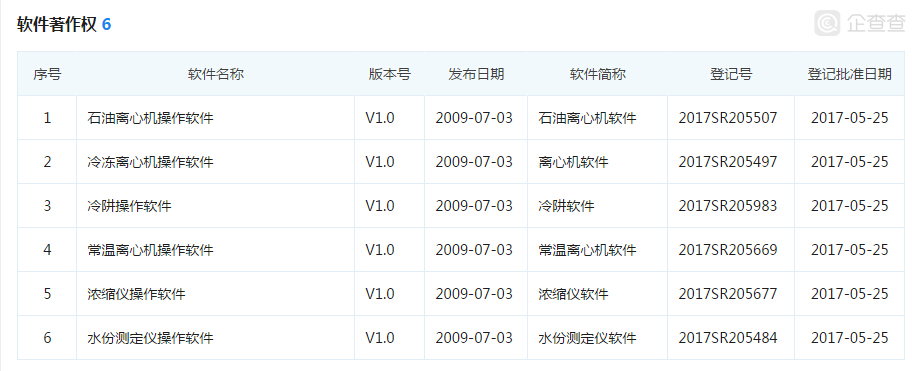Click version V1.0 in 冷阱操作软件 row
912x371 pixels.
click(380, 206)
